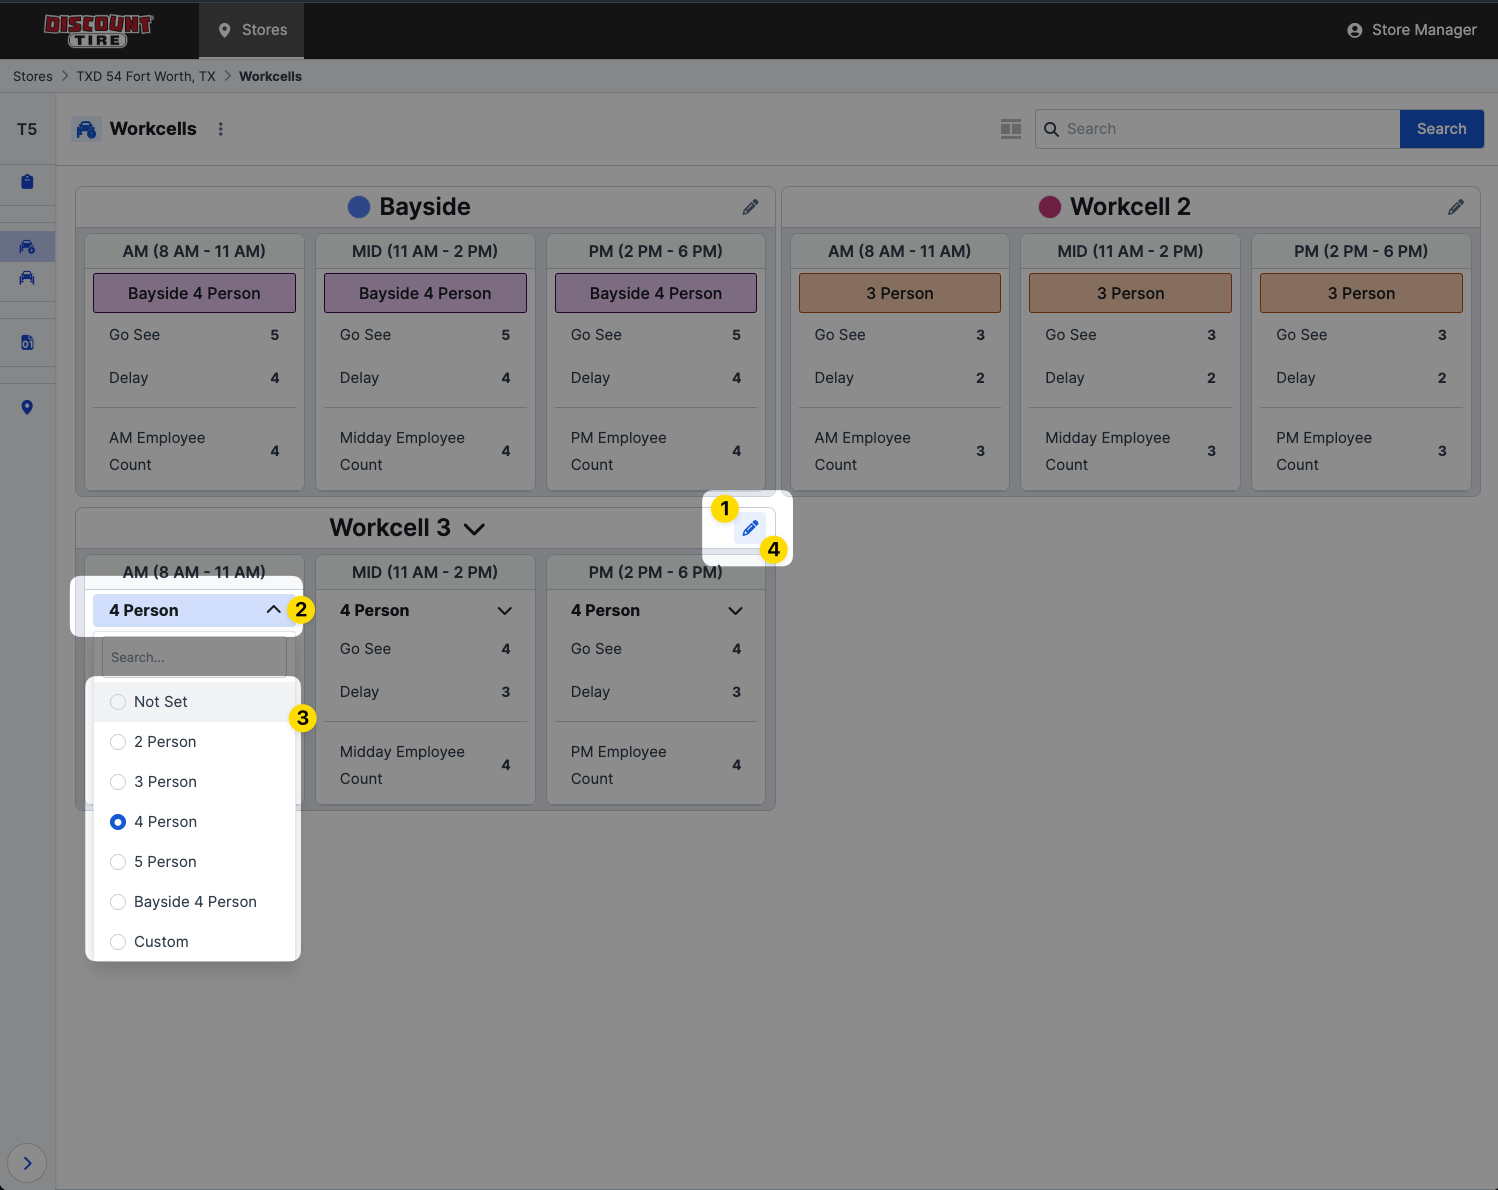Open the location pin sidebar icon

(x=27, y=407)
